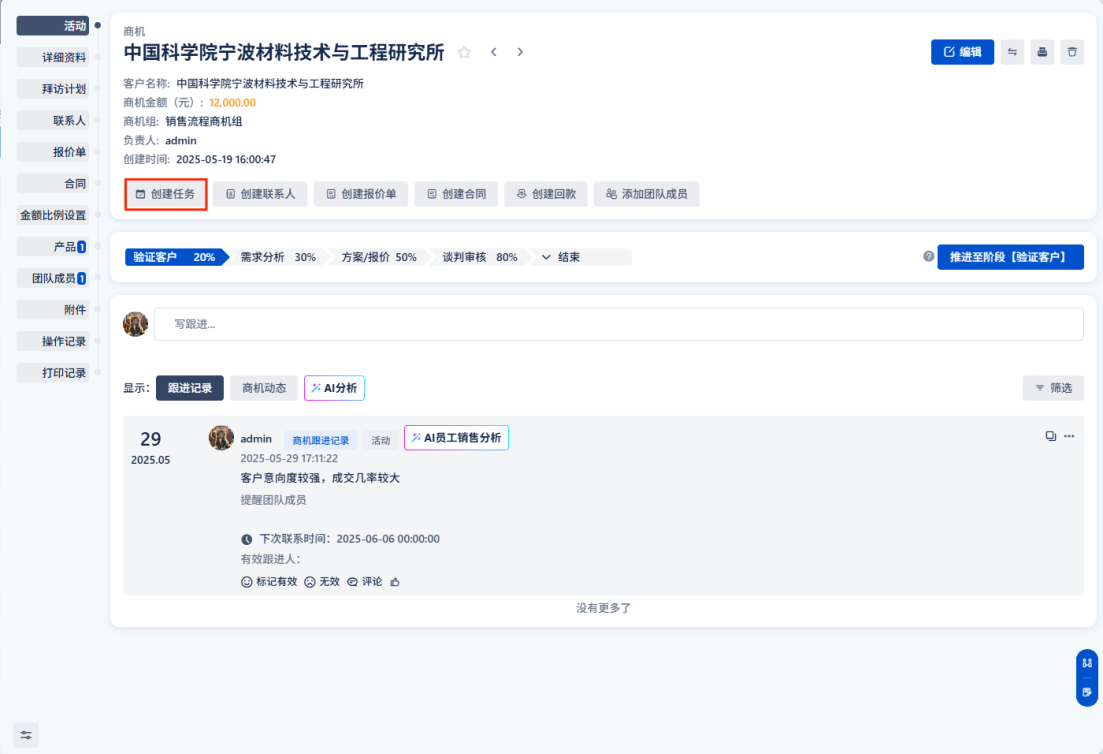Expand the 结束 stage dropdown
This screenshot has width=1103, height=754.
[x=561, y=257]
